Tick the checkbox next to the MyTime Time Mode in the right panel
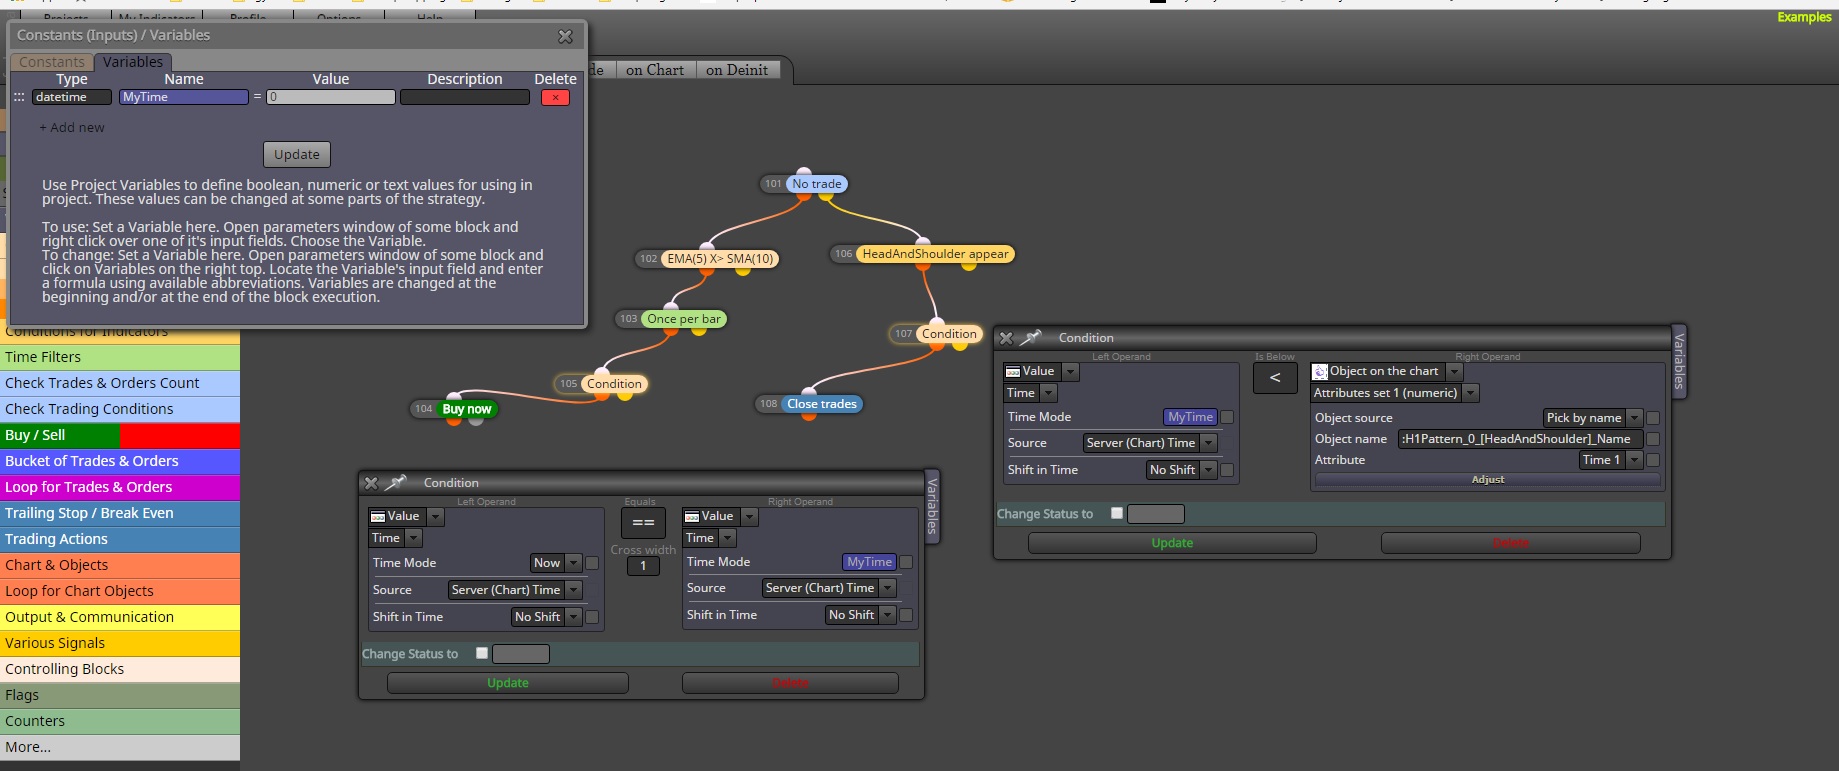This screenshot has width=1839, height=771. pyautogui.click(x=1227, y=417)
